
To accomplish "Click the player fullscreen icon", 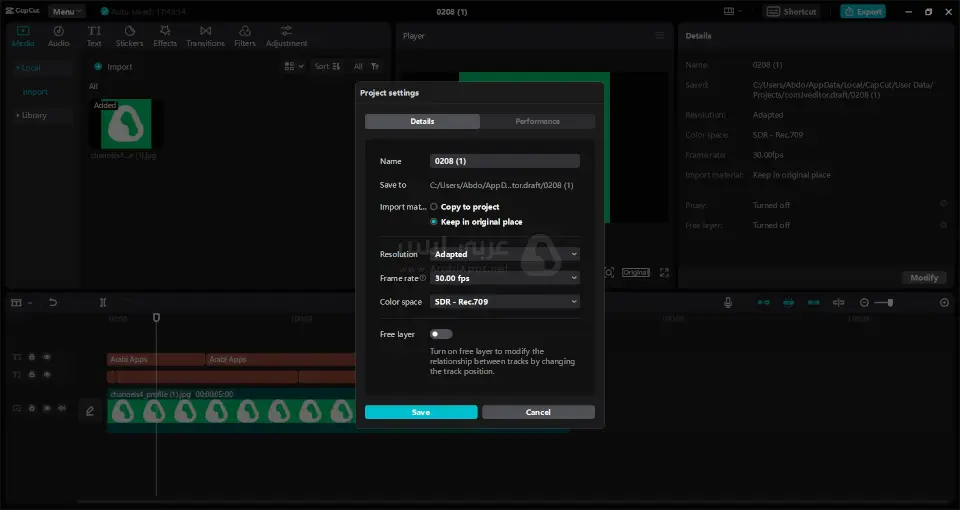I will click(664, 272).
